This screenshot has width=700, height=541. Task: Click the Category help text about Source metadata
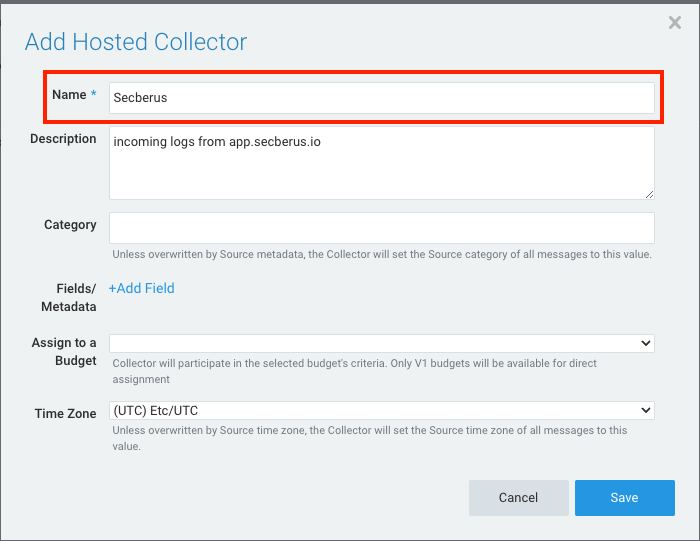coord(382,254)
